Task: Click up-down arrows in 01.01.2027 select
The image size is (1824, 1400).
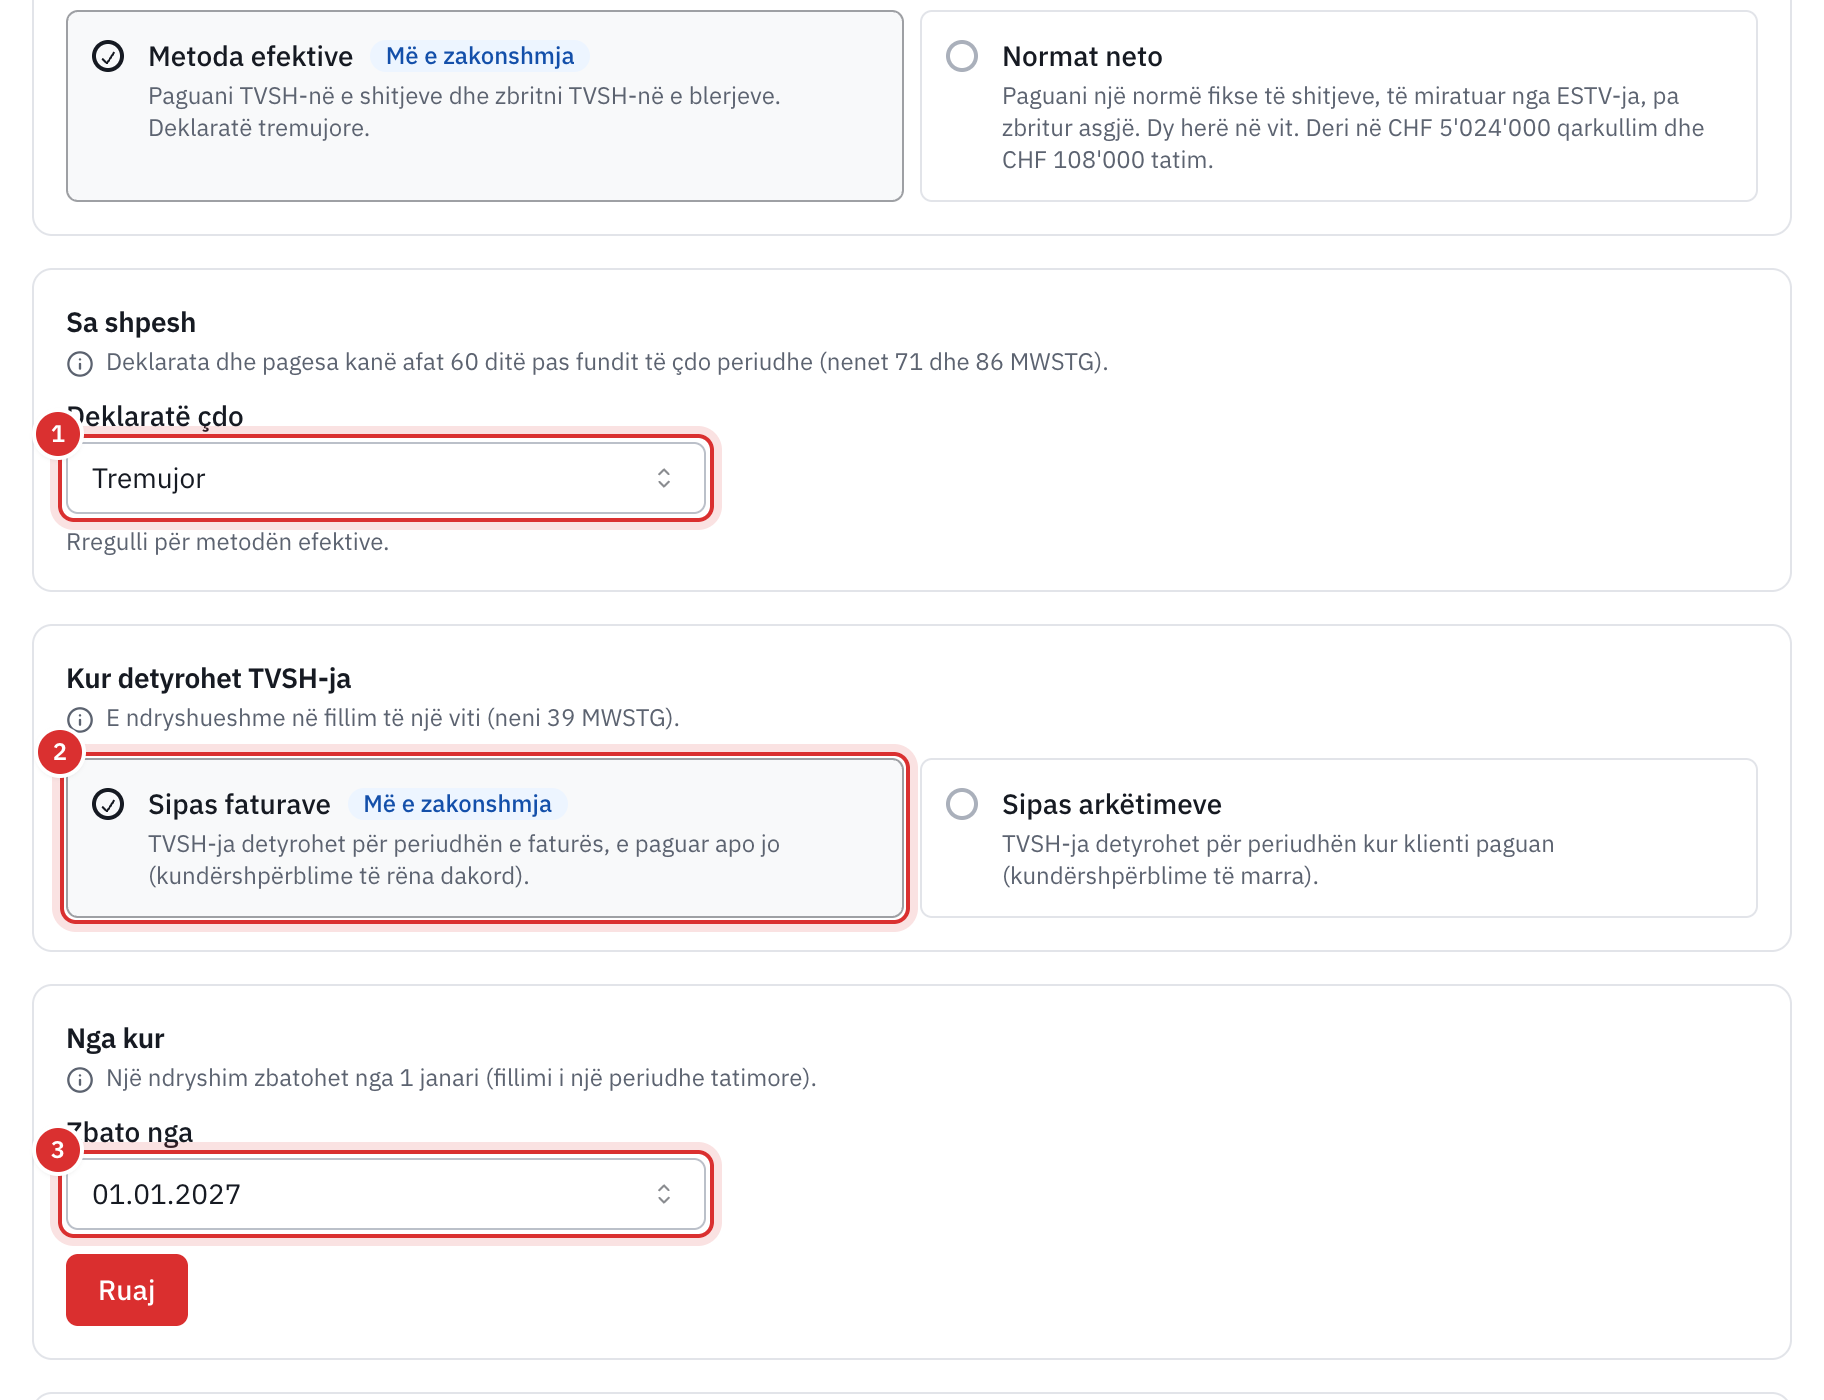Action: coord(664,1194)
